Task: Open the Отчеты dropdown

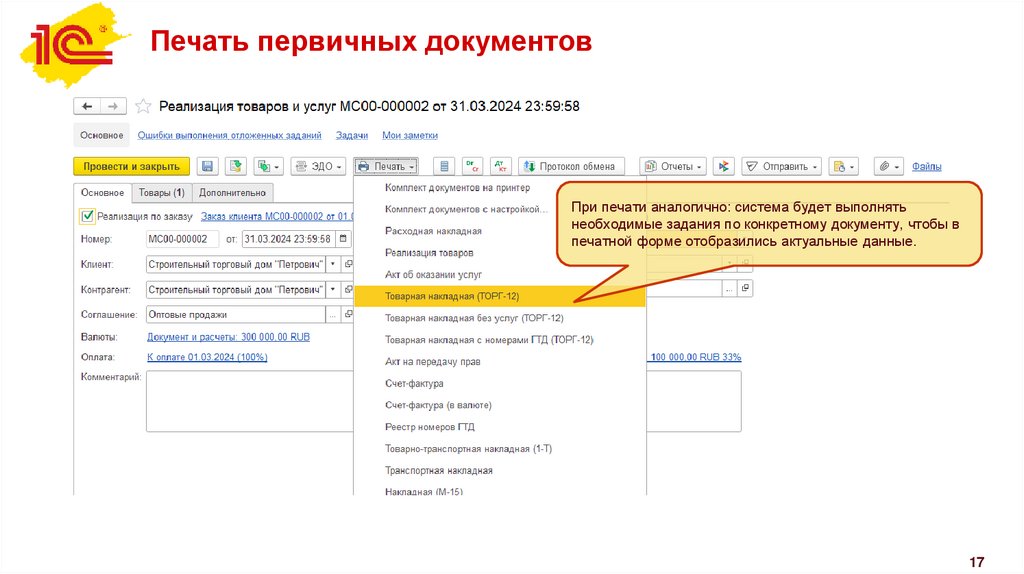Action: (673, 167)
